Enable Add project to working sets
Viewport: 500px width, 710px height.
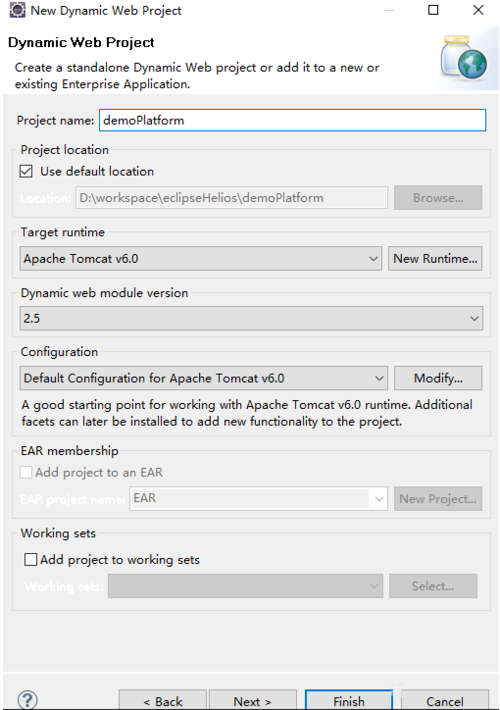(x=31, y=560)
